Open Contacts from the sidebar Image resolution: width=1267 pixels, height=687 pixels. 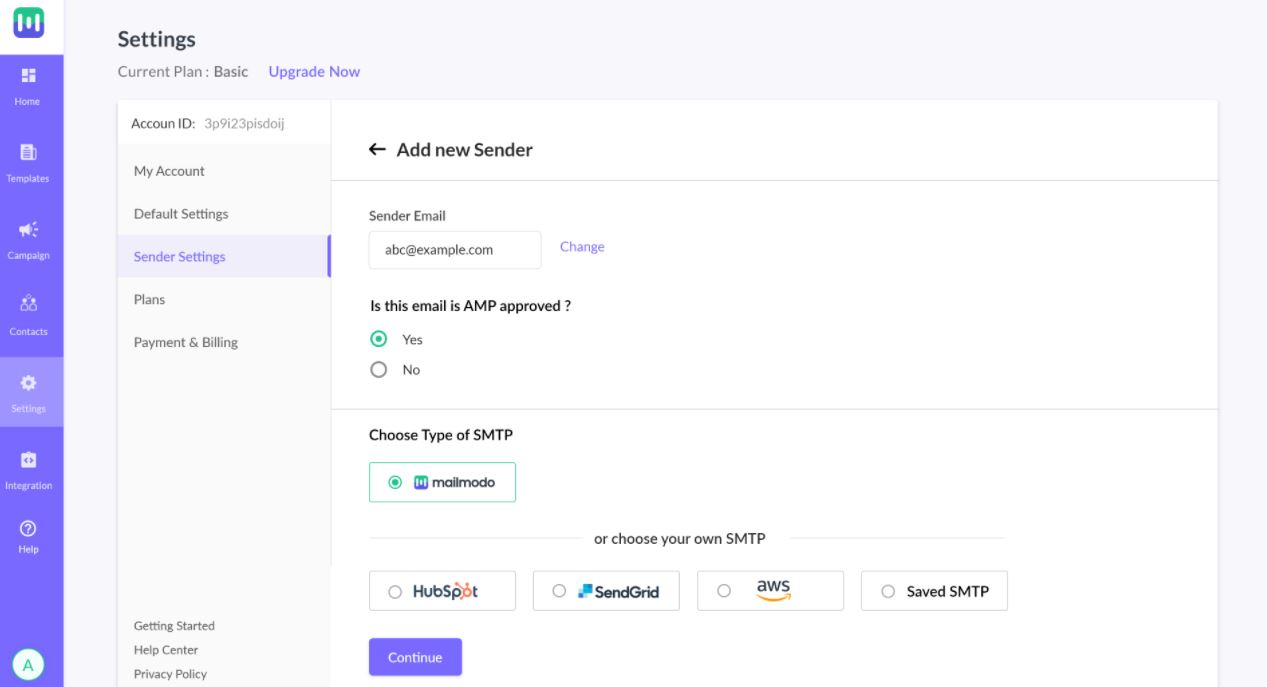coord(28,306)
